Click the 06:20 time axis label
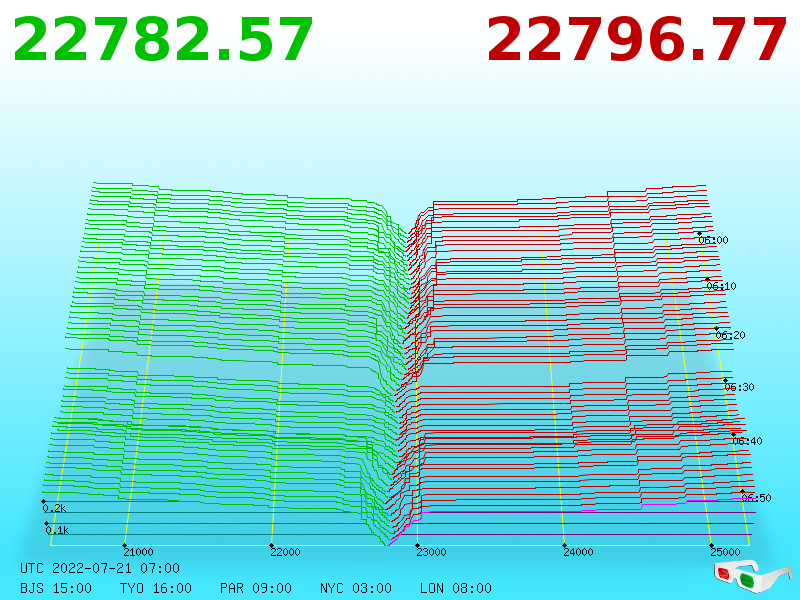The image size is (800, 600). (x=730, y=335)
